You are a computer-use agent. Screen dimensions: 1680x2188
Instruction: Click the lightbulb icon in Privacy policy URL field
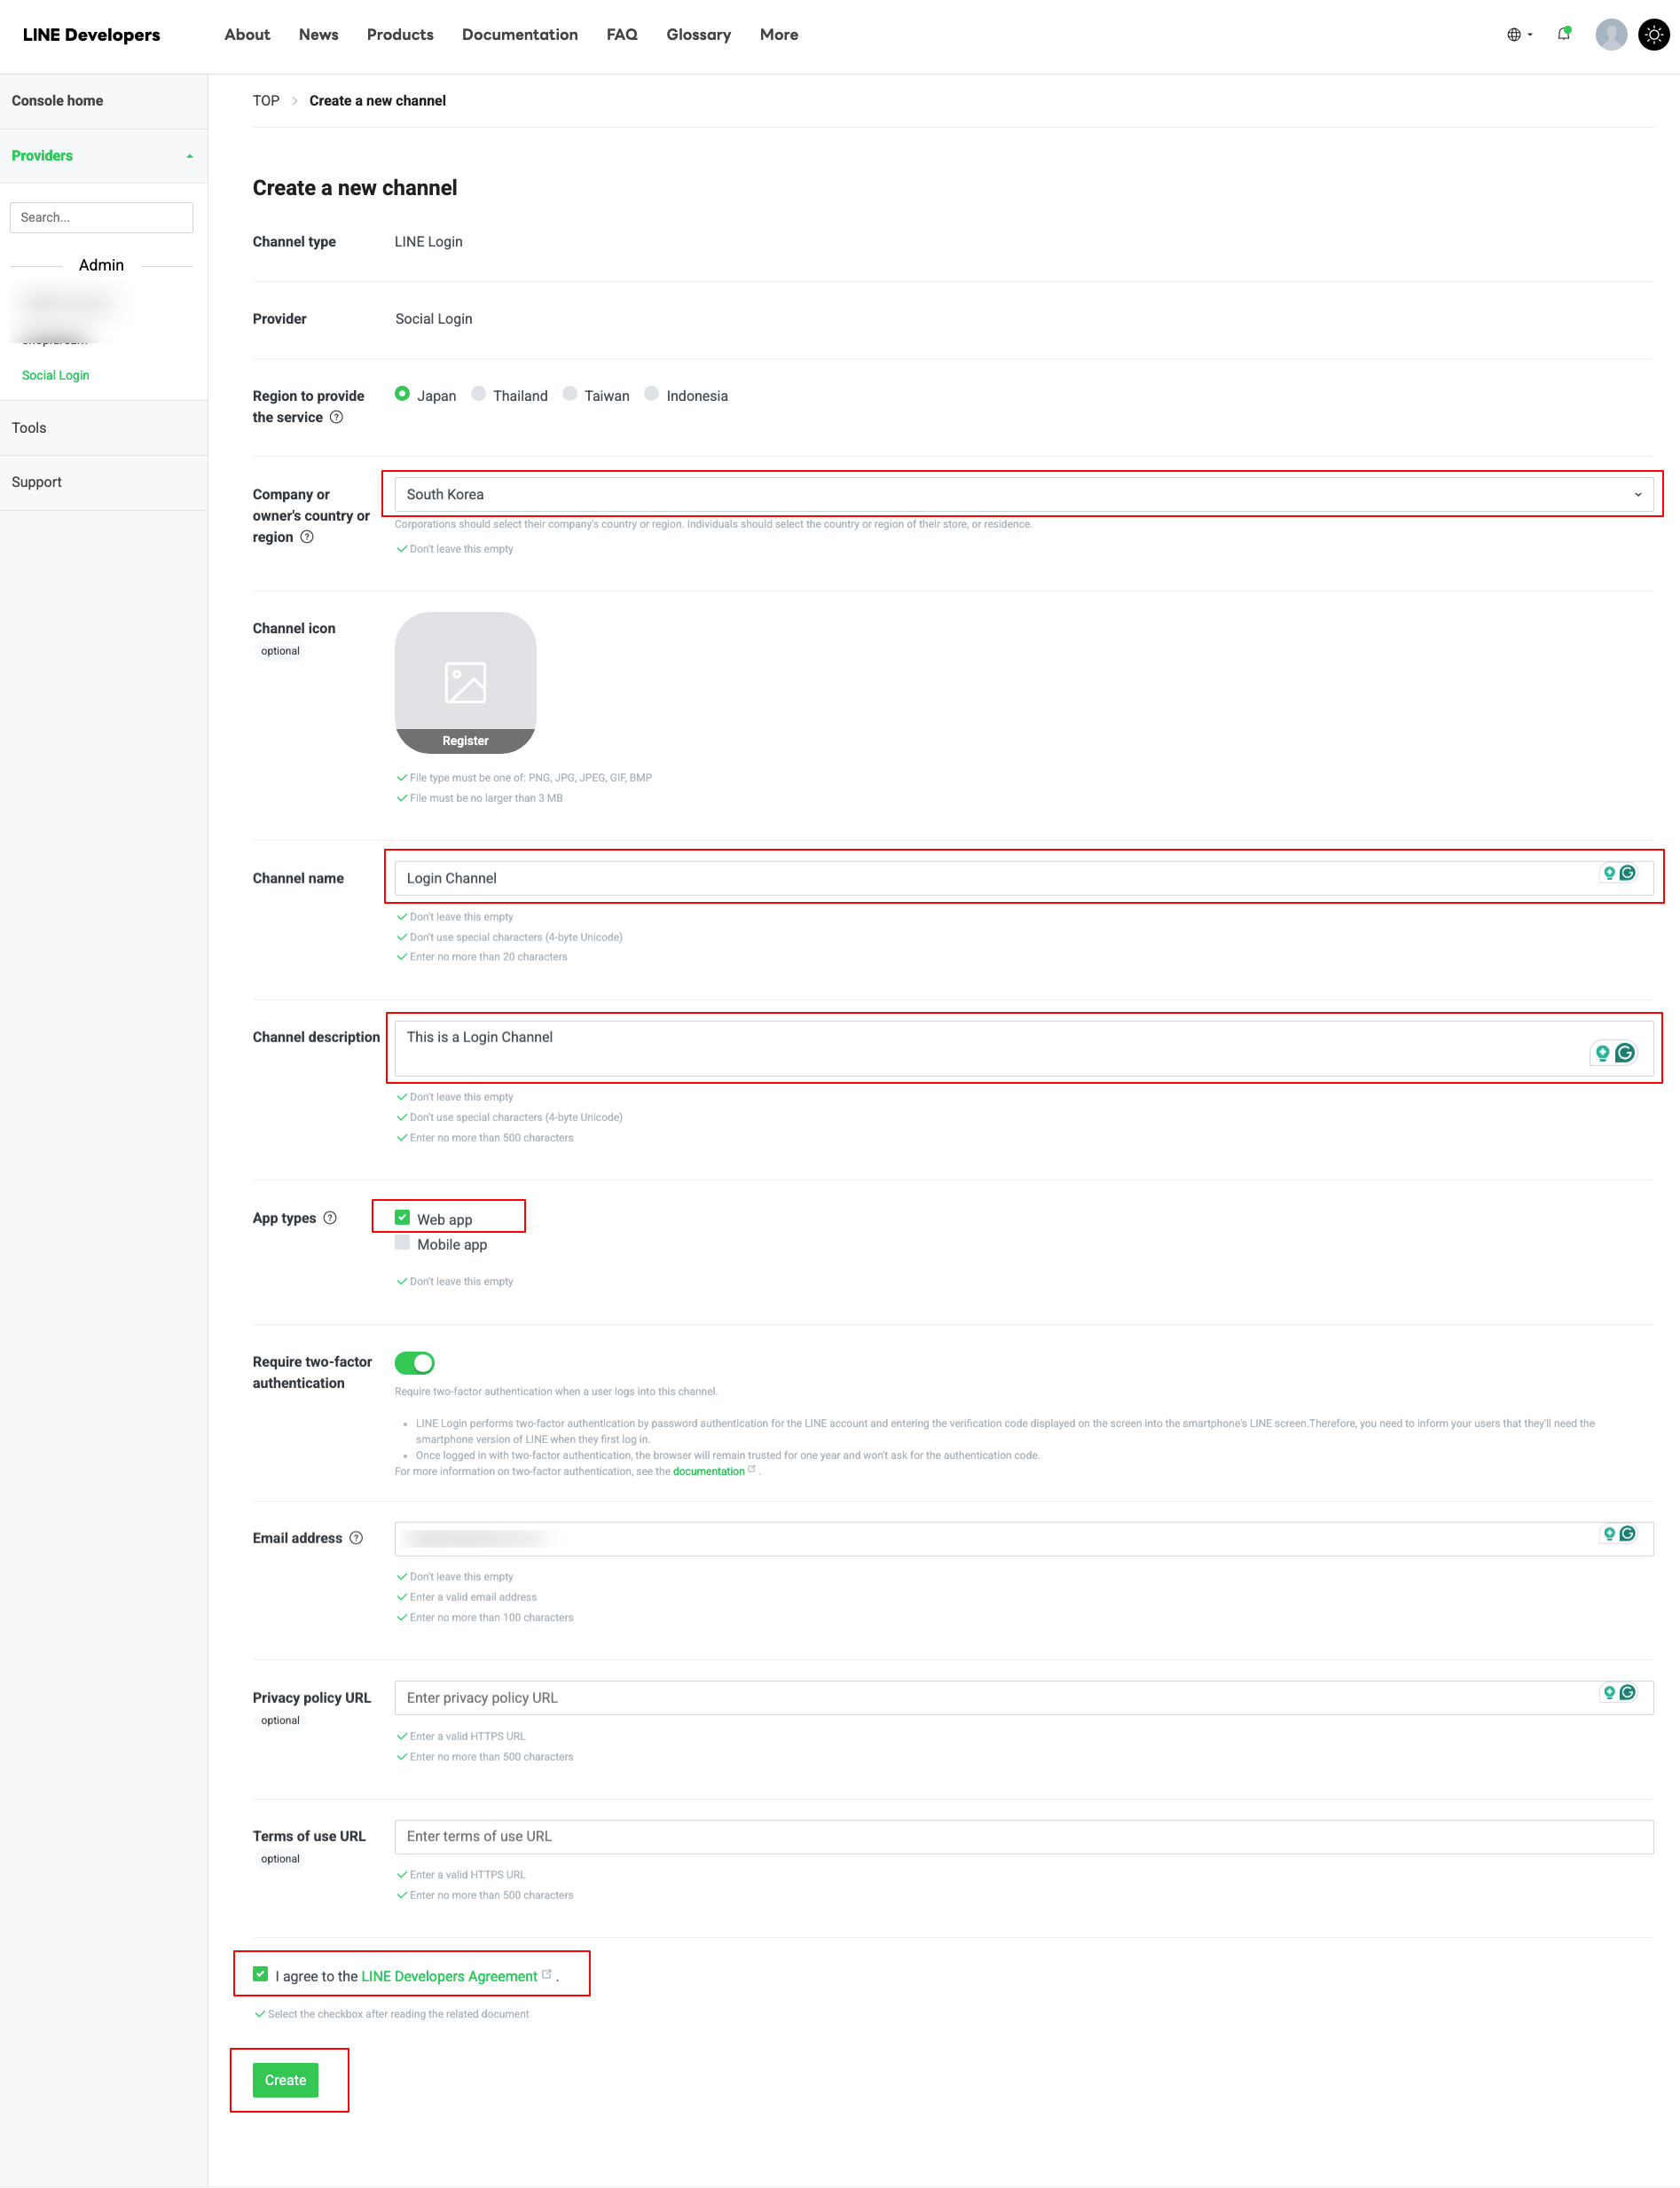[x=1609, y=1693]
